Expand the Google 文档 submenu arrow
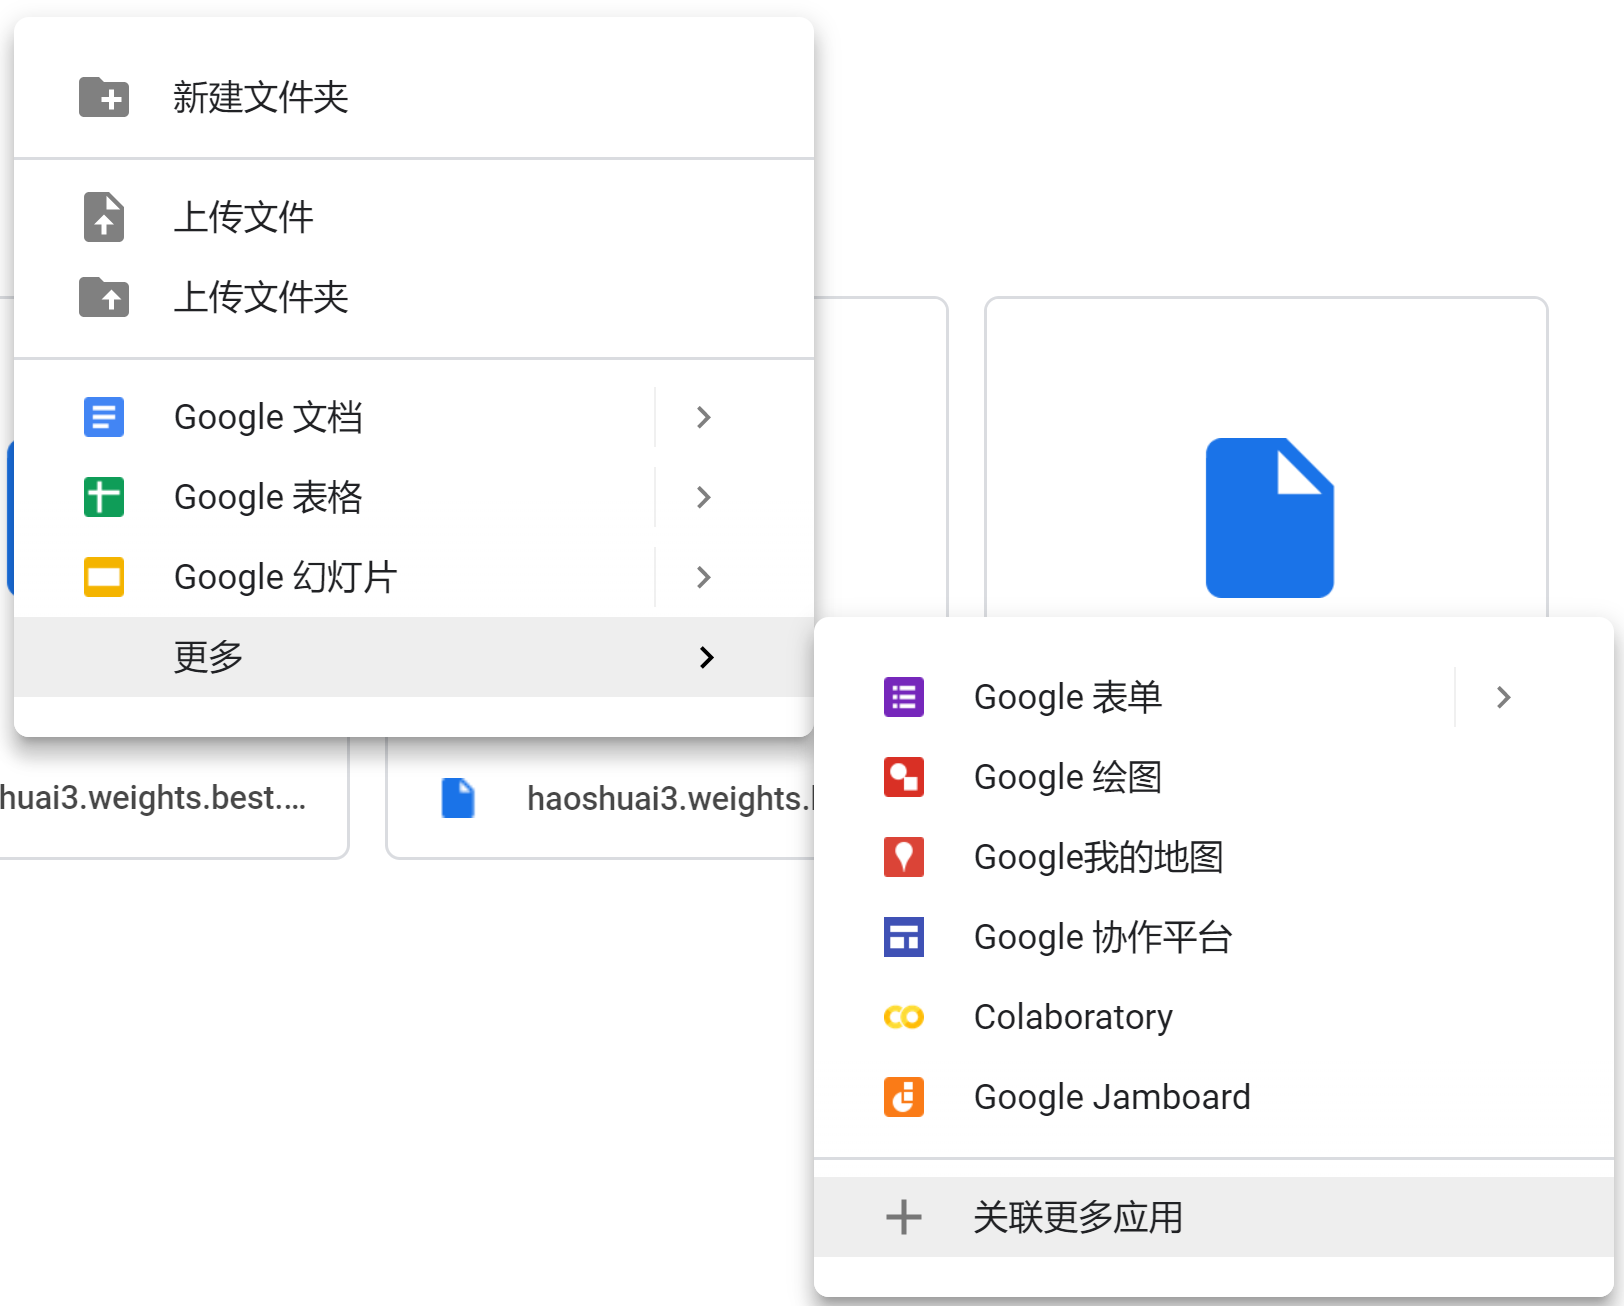Screen dimensions: 1624x1306 (x=704, y=417)
